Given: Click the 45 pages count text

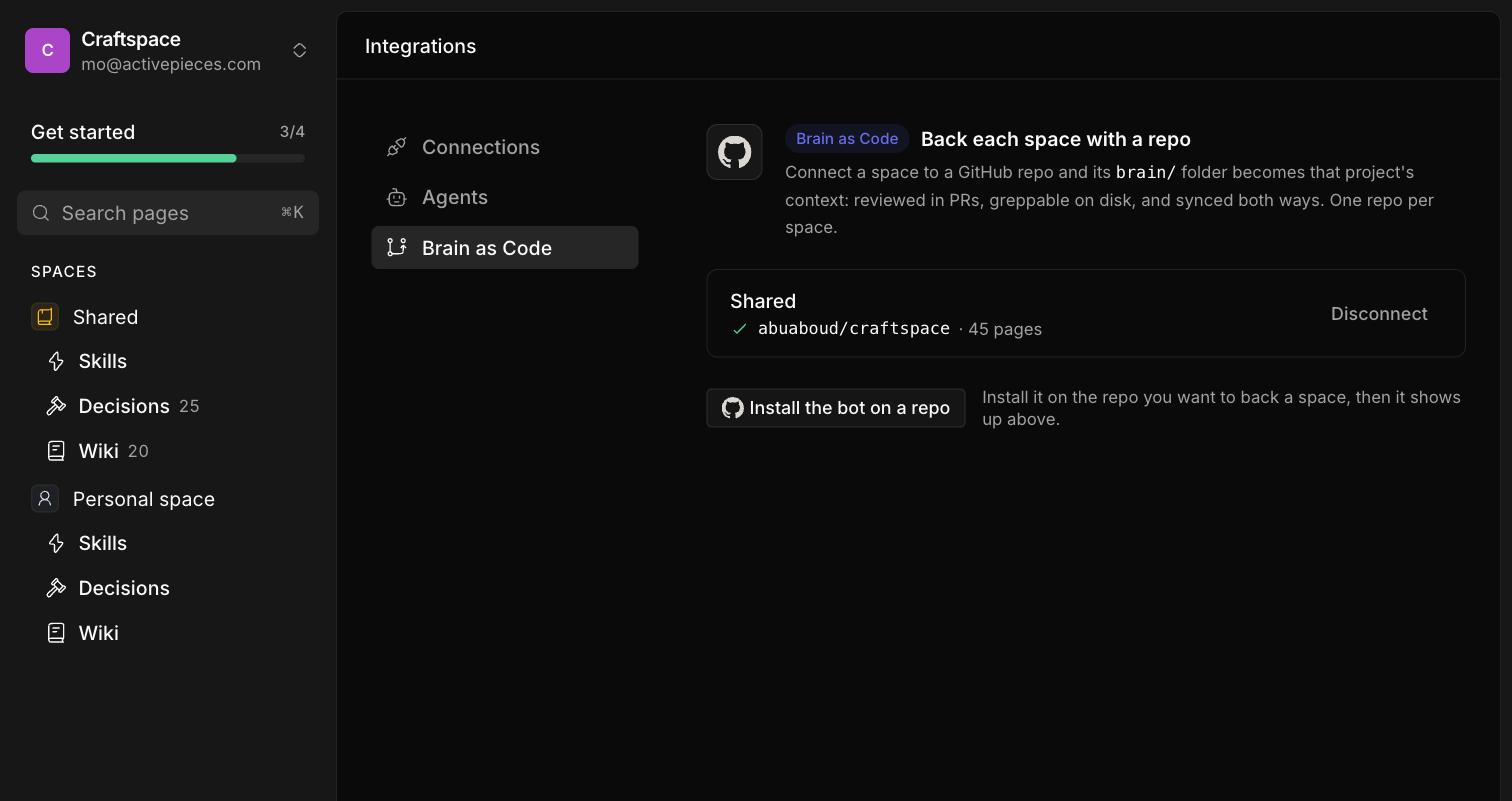Looking at the screenshot, I should tap(1005, 329).
